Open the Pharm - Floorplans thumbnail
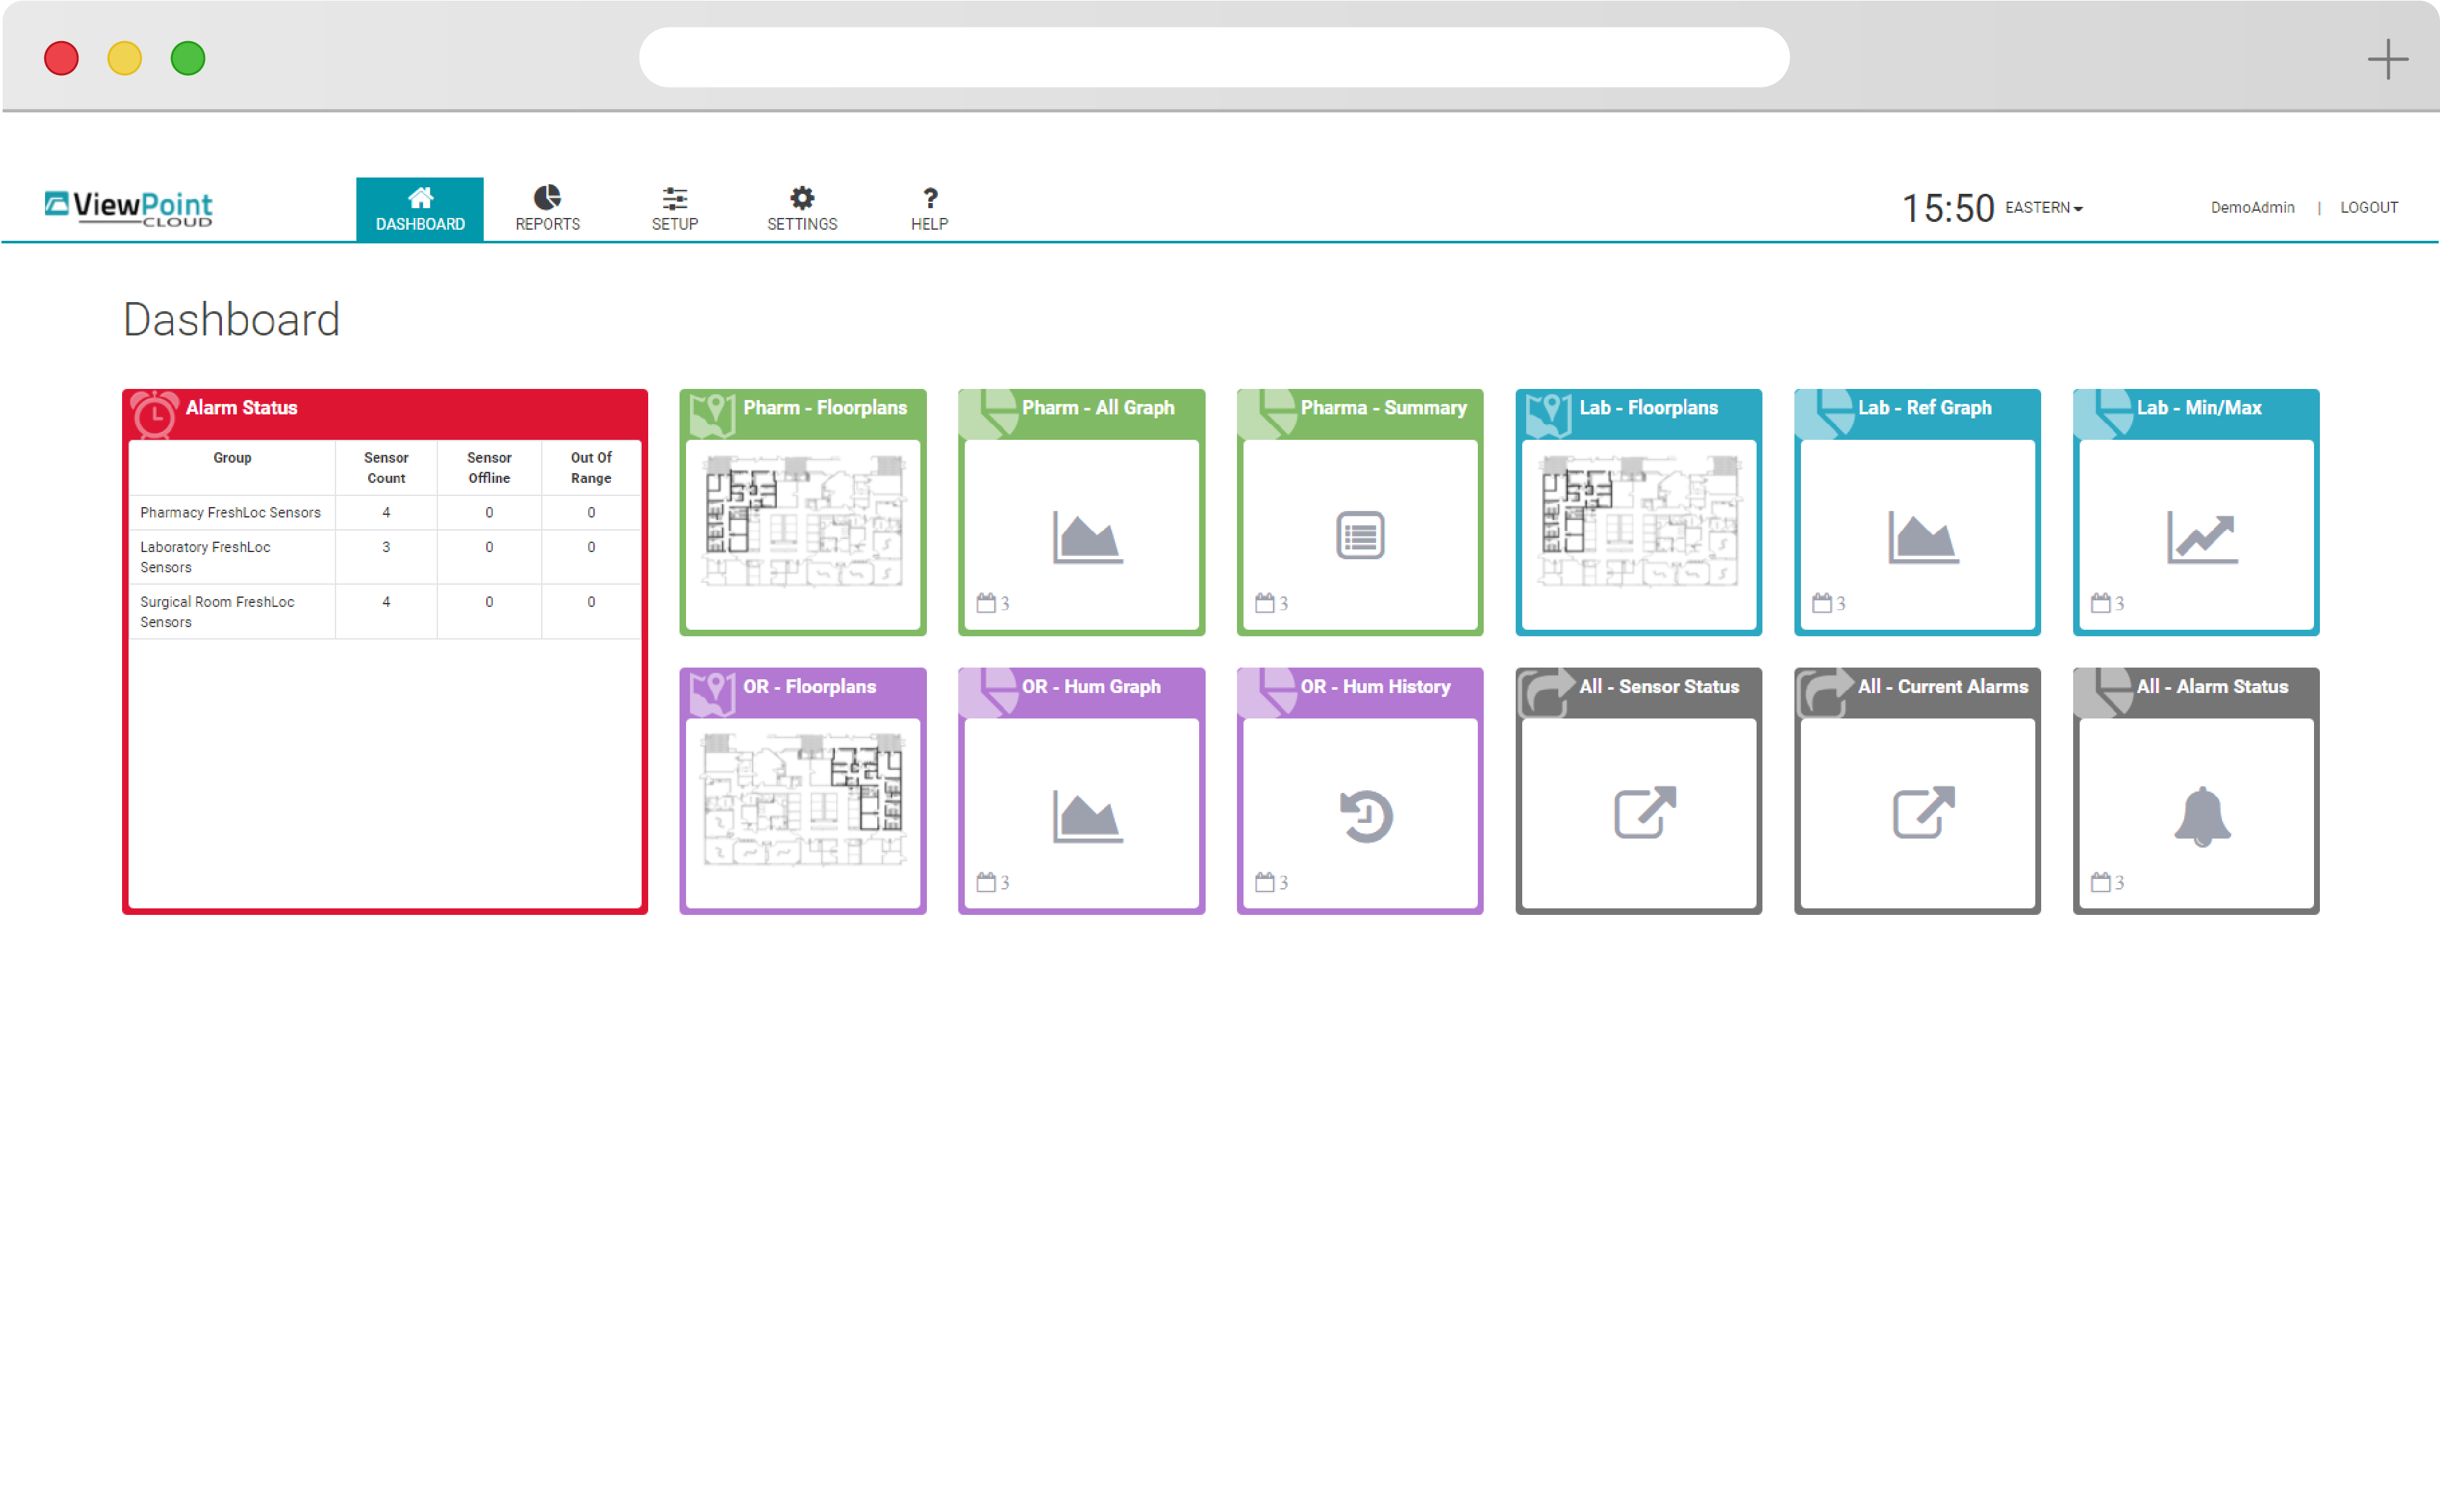This screenshot has height=1512, width=2440. 803,520
